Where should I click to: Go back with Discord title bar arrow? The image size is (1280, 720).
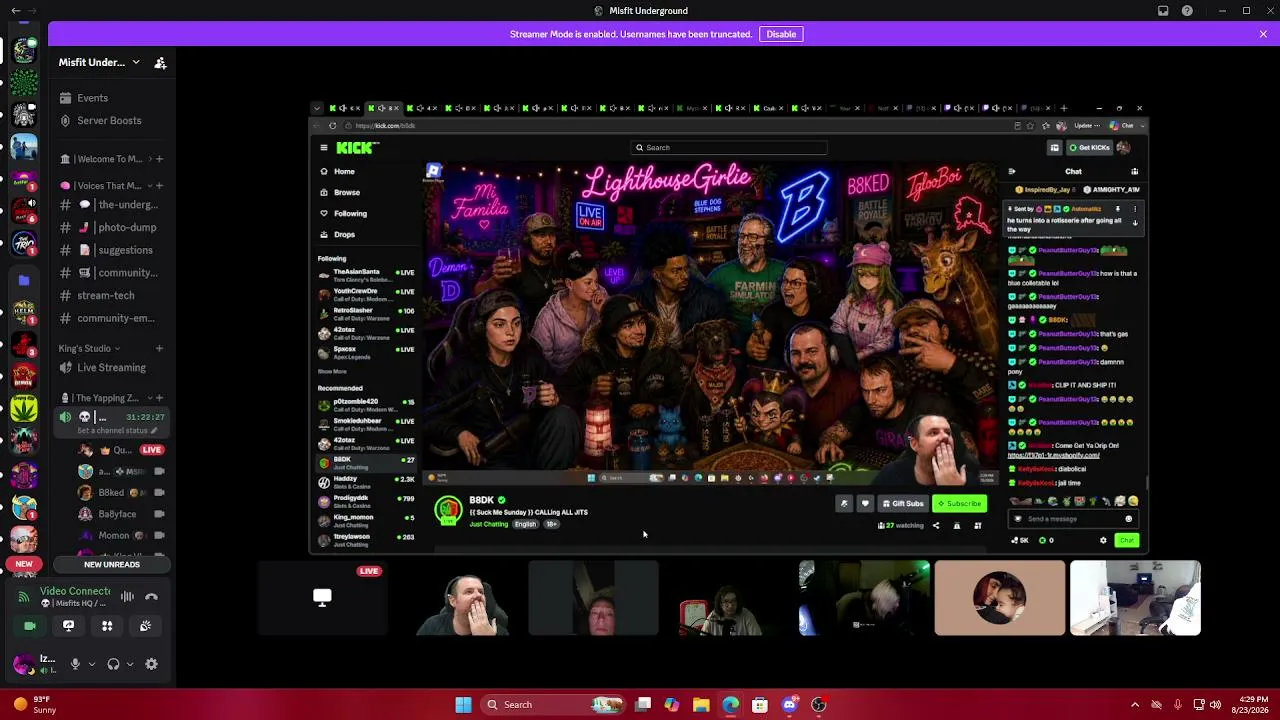click(x=15, y=11)
